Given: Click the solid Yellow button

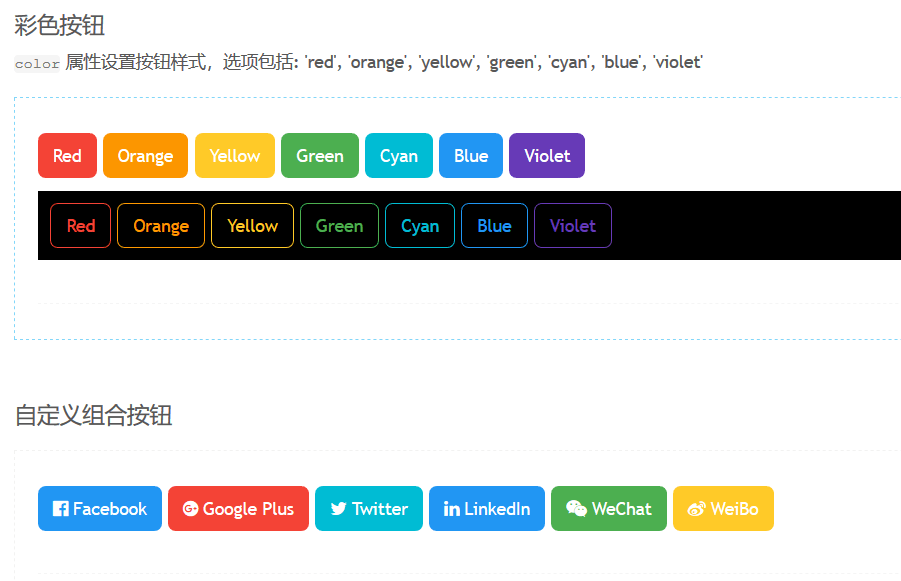Looking at the screenshot, I should click(235, 156).
